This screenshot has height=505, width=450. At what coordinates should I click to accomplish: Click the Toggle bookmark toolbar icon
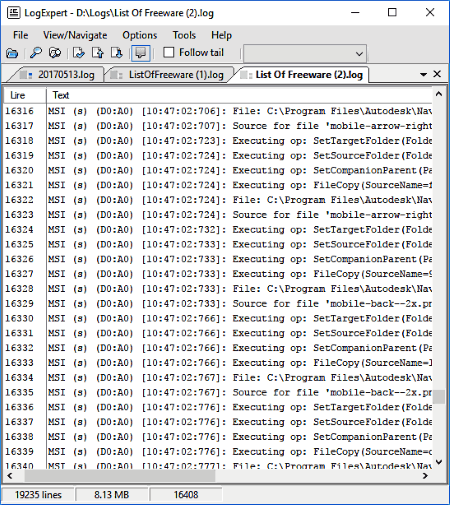click(79, 53)
